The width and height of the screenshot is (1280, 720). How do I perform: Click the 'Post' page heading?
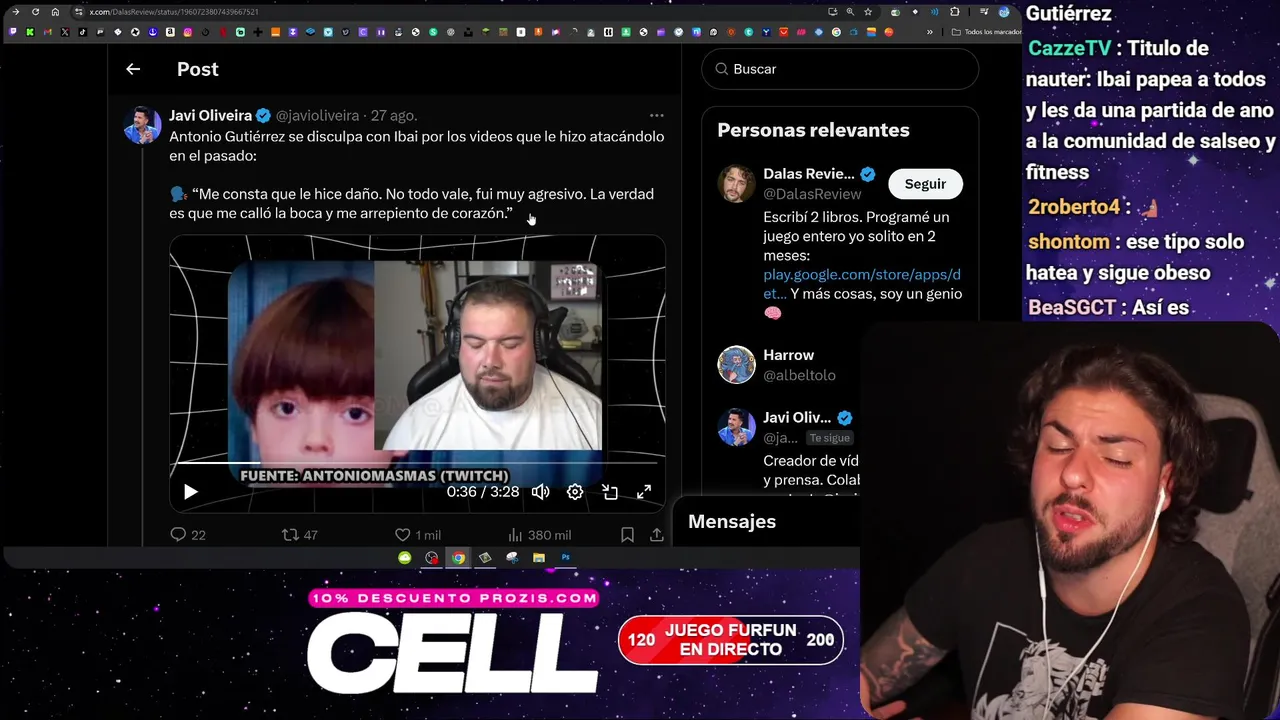pos(197,69)
